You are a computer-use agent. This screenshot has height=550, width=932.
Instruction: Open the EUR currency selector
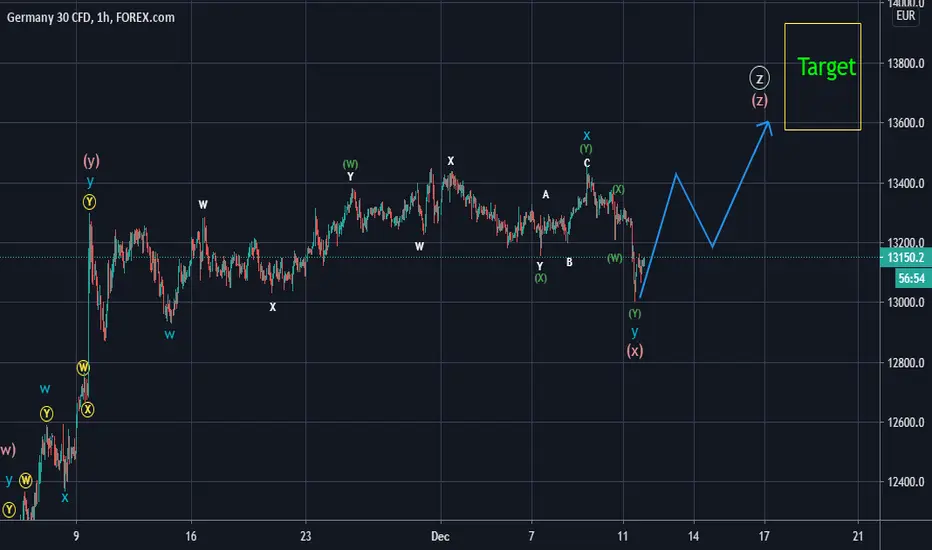coord(905,16)
